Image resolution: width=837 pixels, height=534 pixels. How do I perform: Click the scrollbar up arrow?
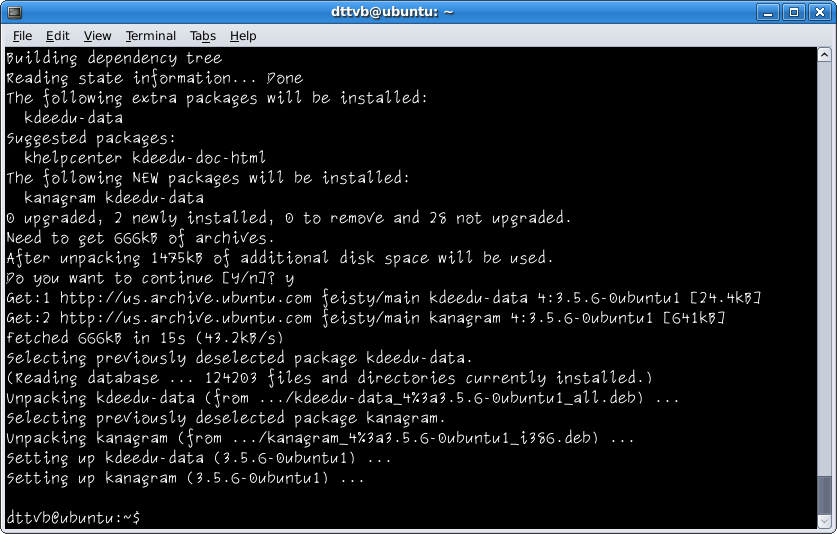(824, 54)
